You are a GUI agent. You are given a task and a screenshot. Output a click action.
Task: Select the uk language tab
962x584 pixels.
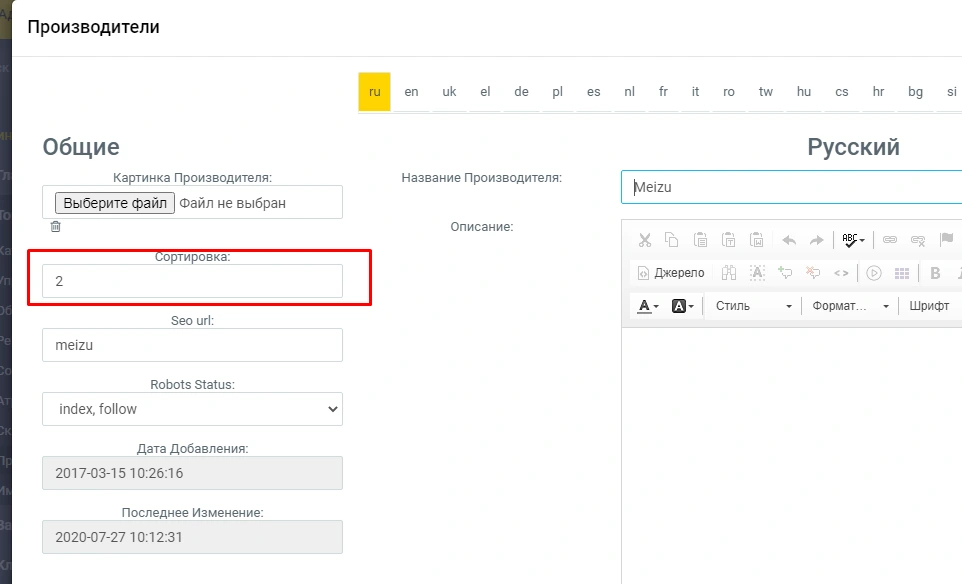pyautogui.click(x=449, y=92)
